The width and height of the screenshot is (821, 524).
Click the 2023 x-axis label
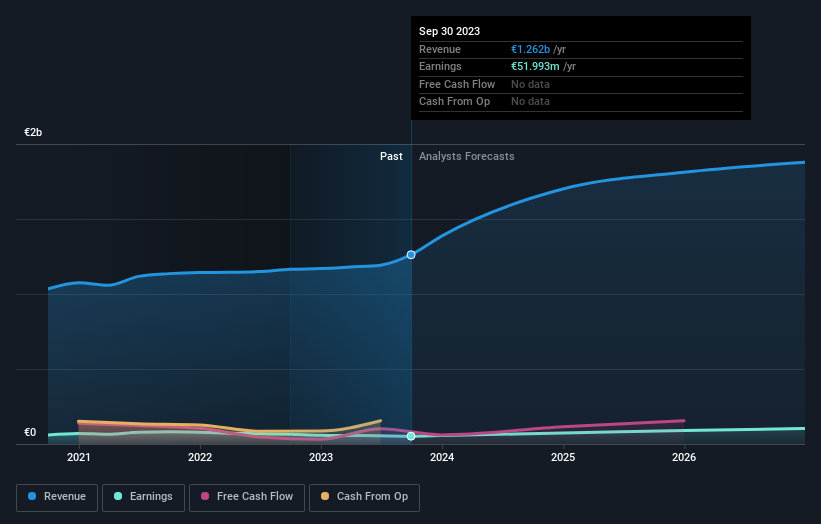[321, 458]
